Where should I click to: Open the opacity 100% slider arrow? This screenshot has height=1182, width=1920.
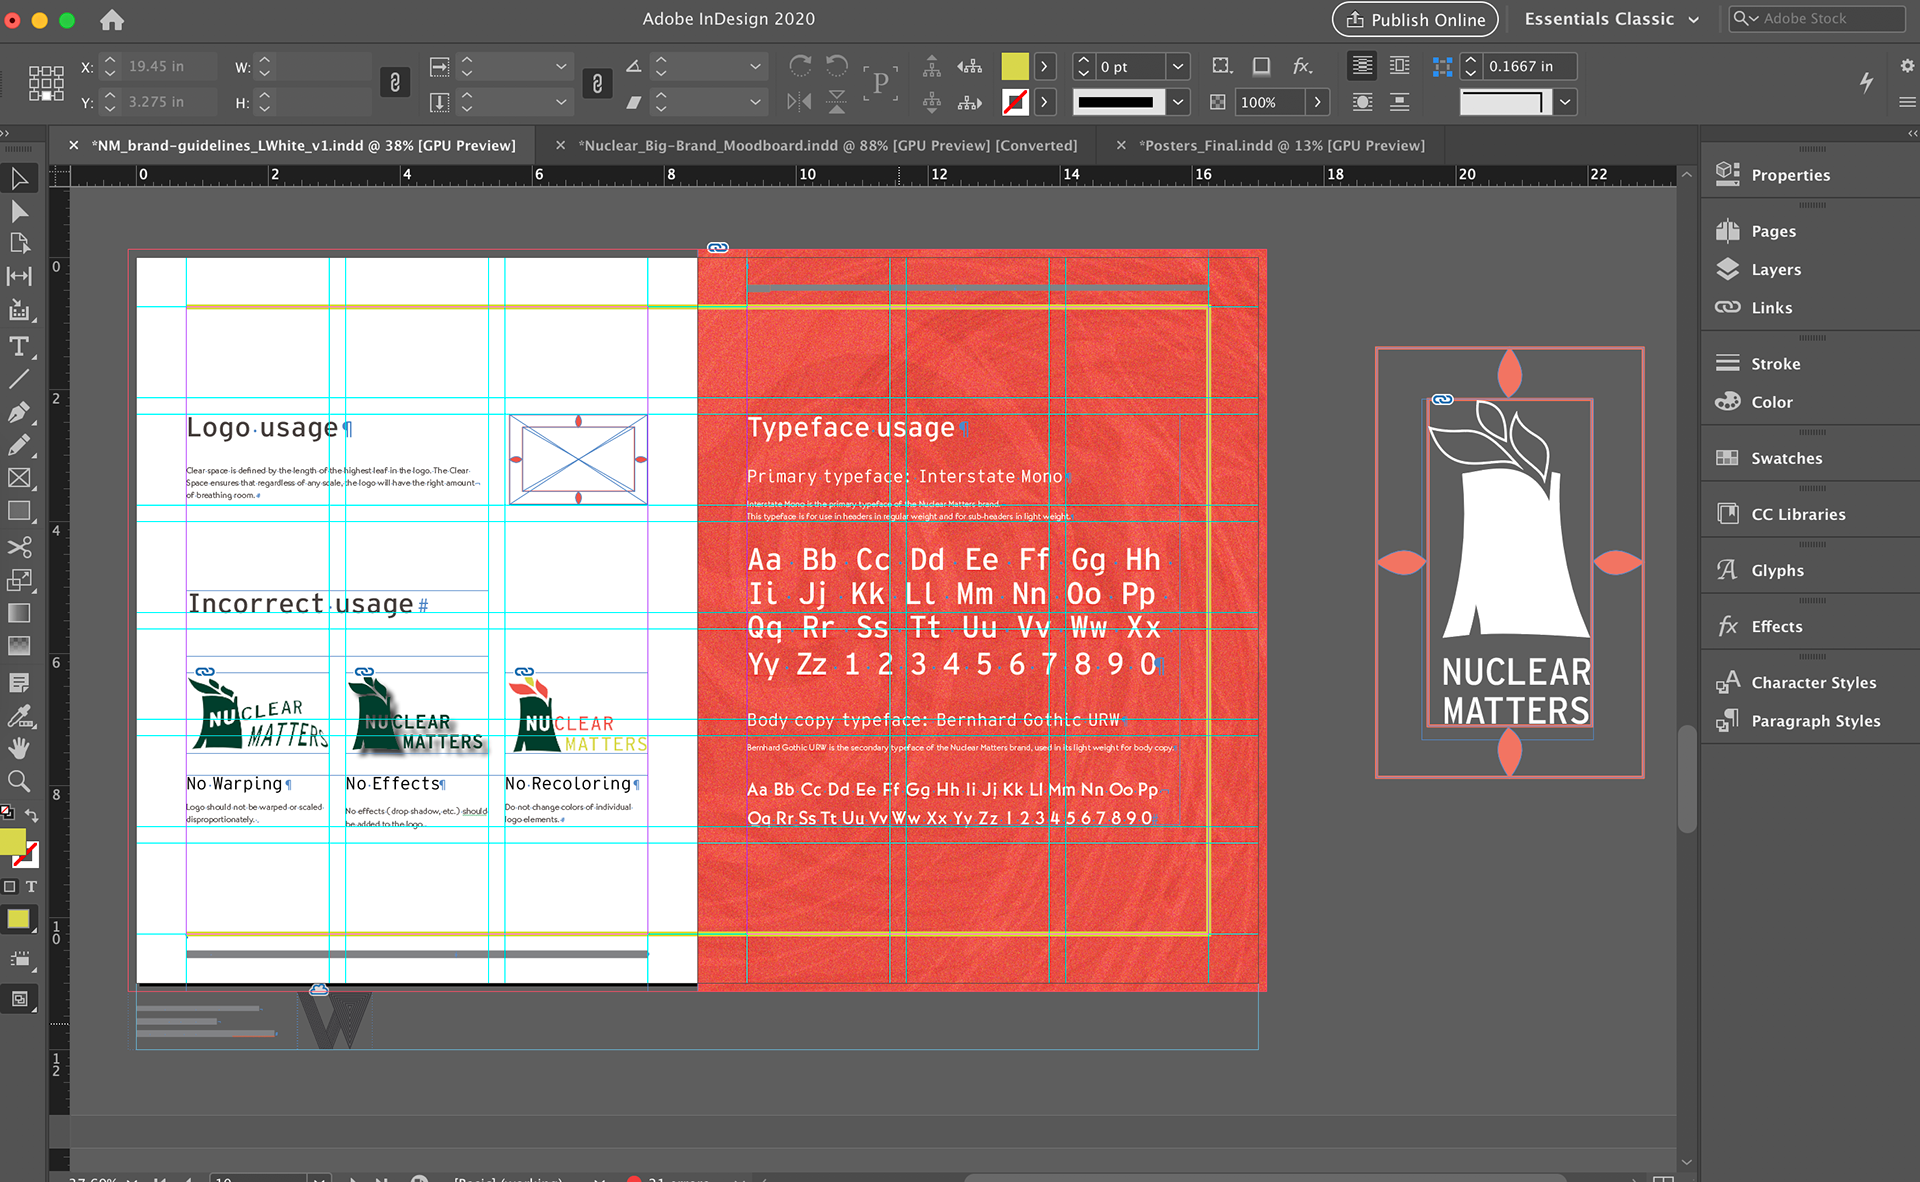click(x=1318, y=102)
